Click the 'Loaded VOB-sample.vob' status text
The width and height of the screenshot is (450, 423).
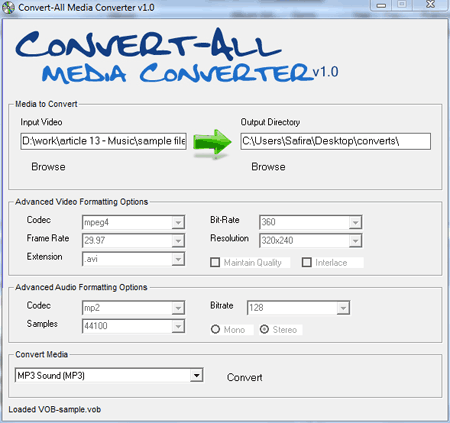click(55, 410)
